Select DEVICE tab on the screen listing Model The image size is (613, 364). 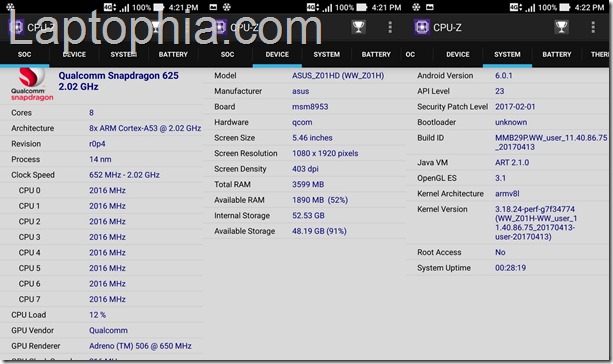click(277, 54)
